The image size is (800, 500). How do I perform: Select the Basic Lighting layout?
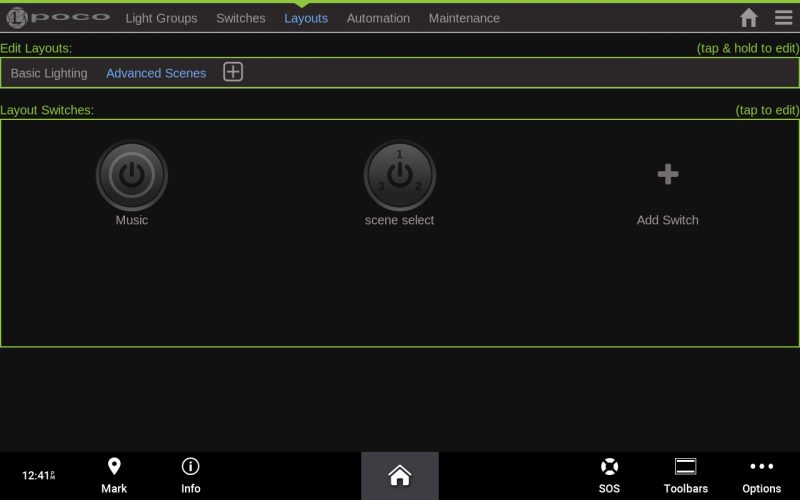pos(49,73)
